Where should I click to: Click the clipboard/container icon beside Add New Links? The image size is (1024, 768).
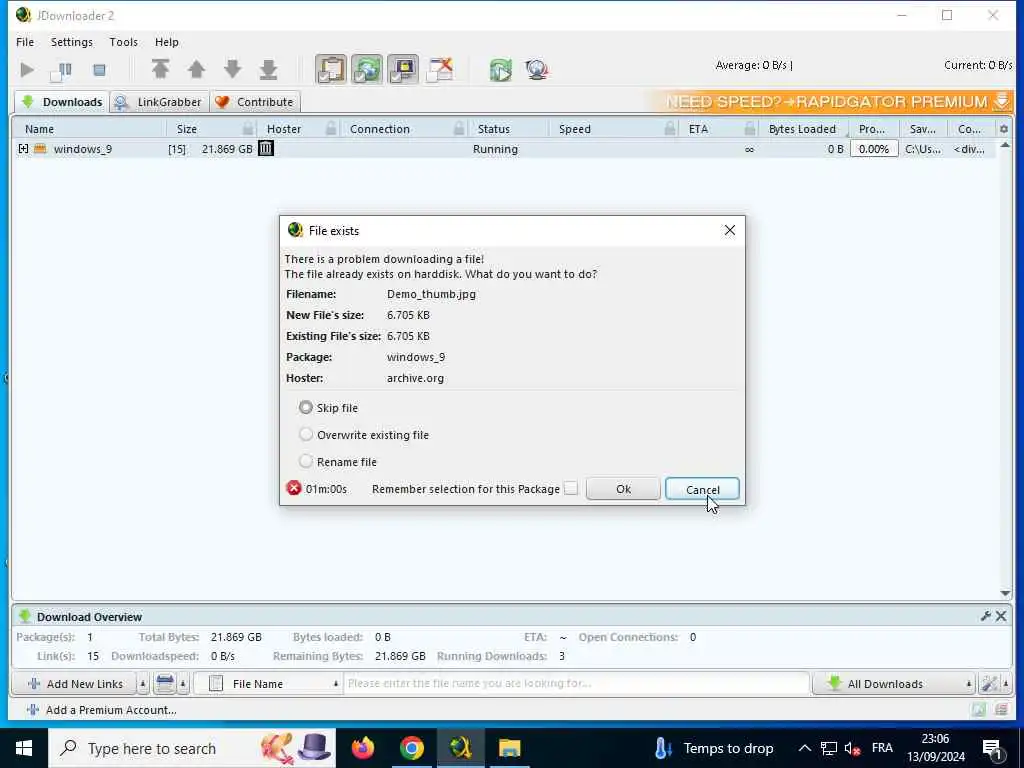(165, 684)
